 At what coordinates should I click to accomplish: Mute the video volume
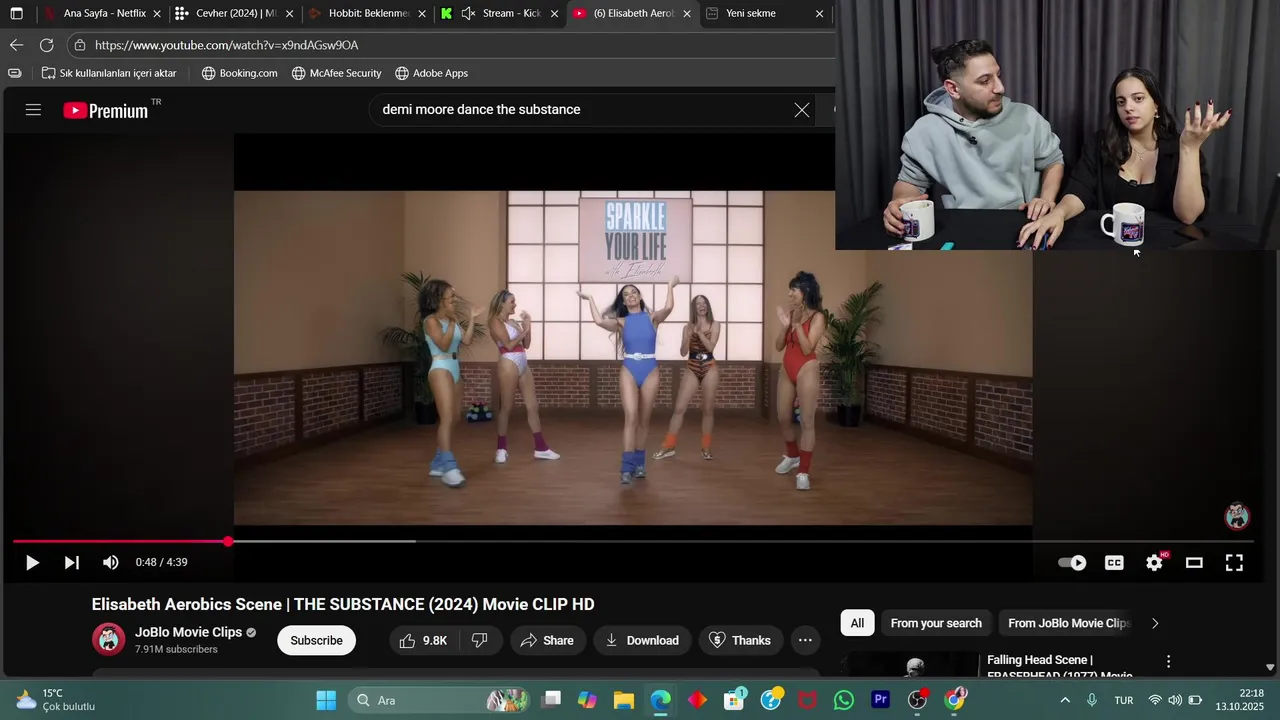(x=111, y=563)
